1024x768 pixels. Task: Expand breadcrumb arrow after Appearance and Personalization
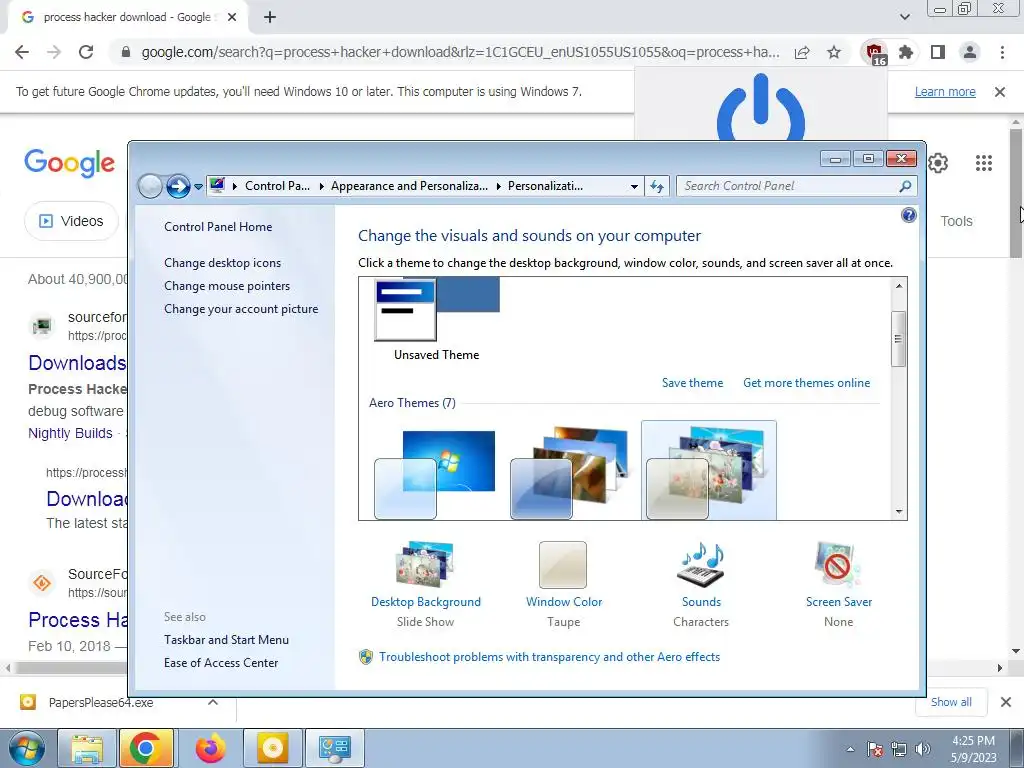[498, 186]
